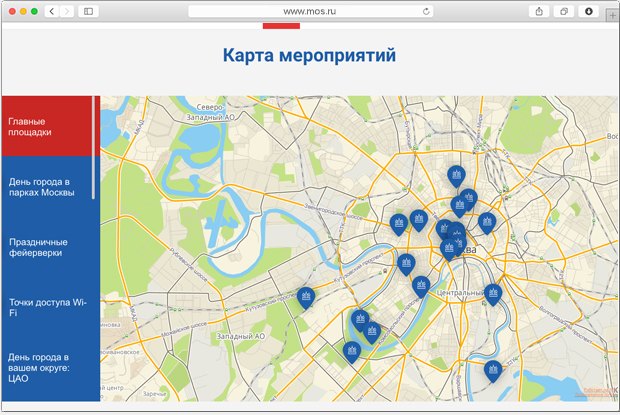Viewport: 620px width, 415px height.
Task: Select the bottom-right blue event marker
Action: point(492,371)
